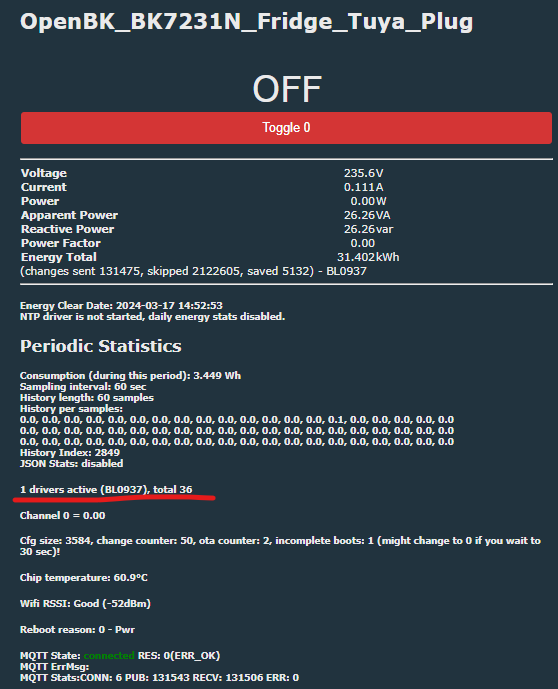Click the BL0937 changes sent summary line
The height and width of the screenshot is (689, 558).
point(193,271)
